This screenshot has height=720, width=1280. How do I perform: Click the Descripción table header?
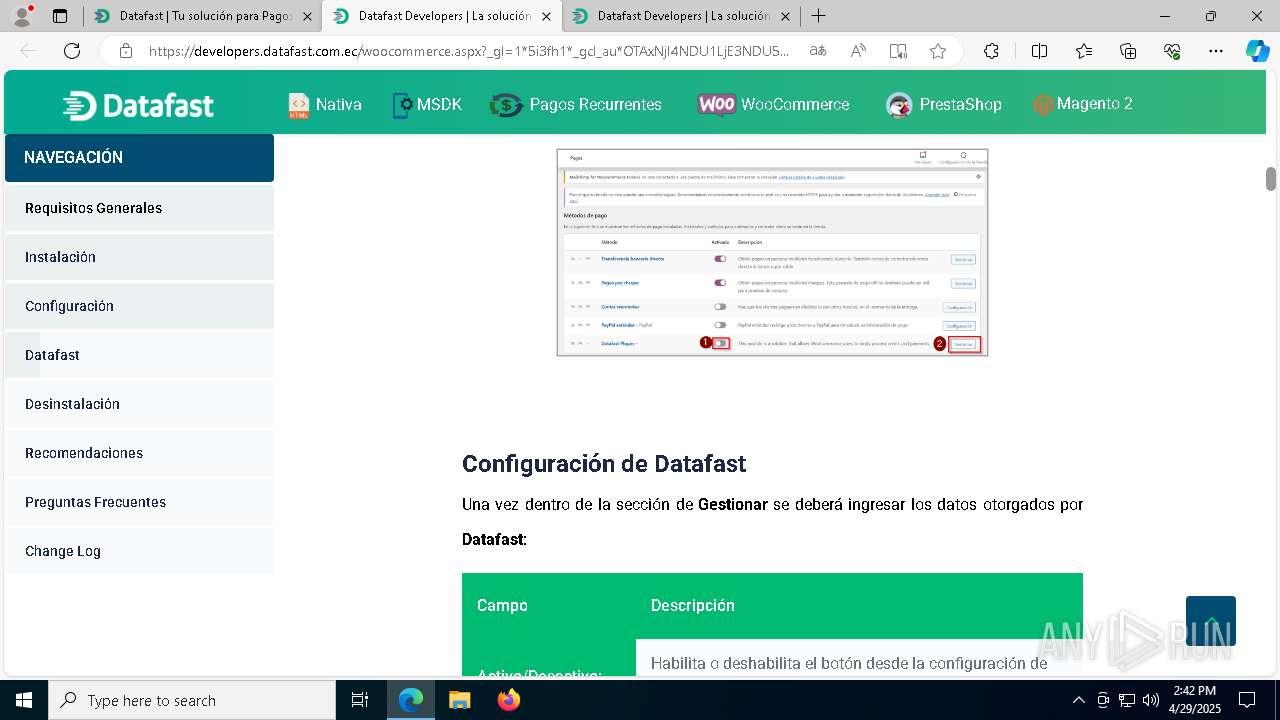692,605
